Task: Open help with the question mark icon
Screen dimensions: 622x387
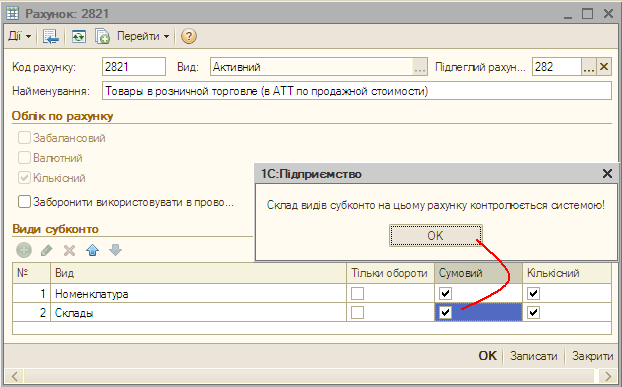Action: coord(188,36)
